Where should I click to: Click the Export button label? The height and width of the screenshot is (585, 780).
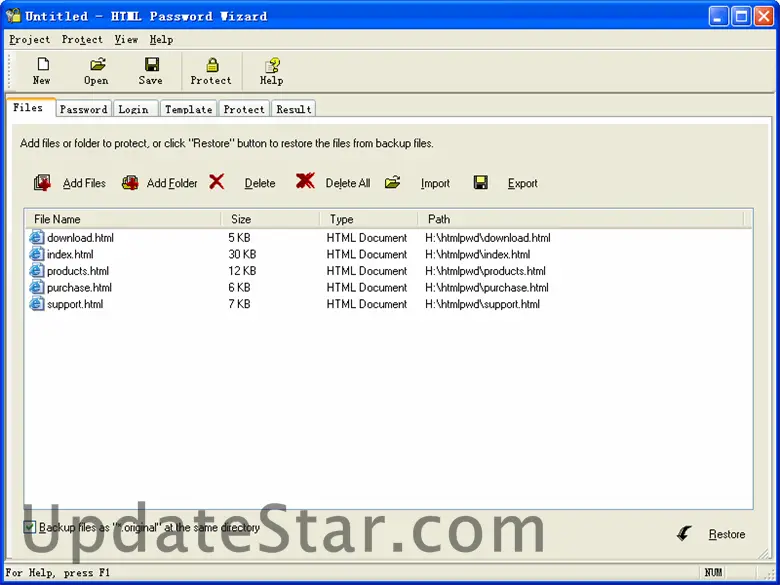click(x=522, y=183)
